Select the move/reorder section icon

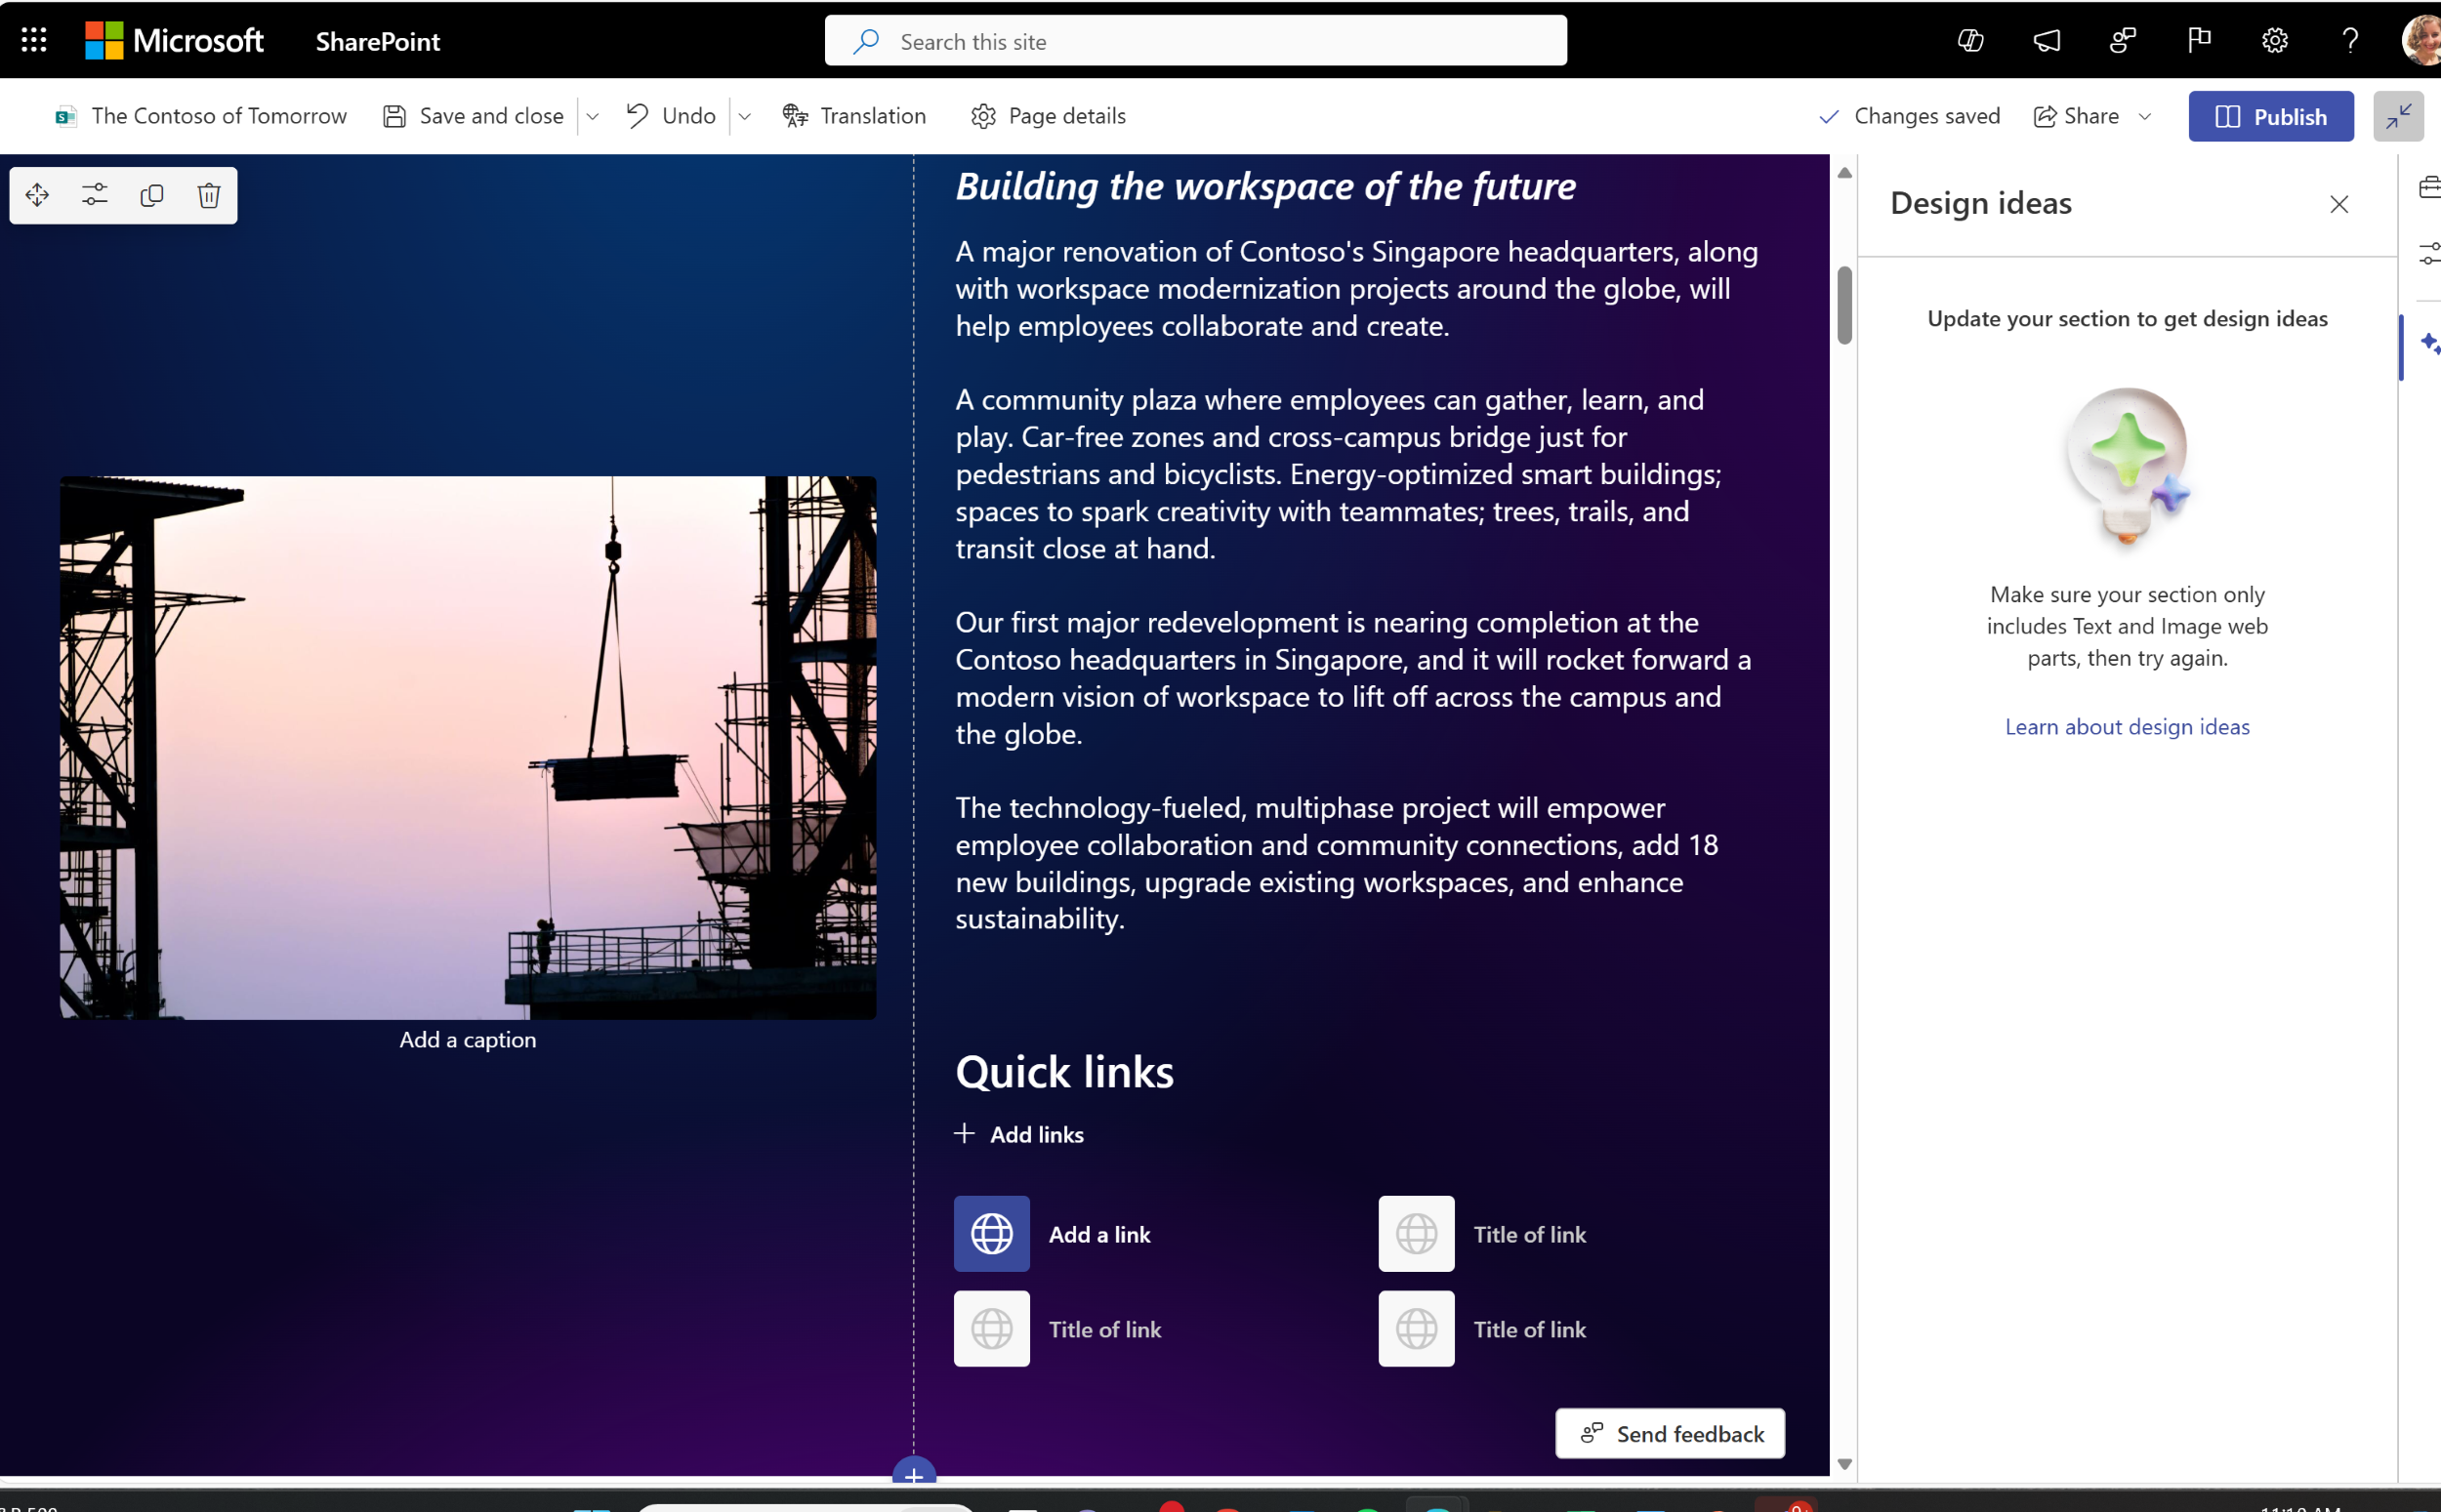[37, 193]
